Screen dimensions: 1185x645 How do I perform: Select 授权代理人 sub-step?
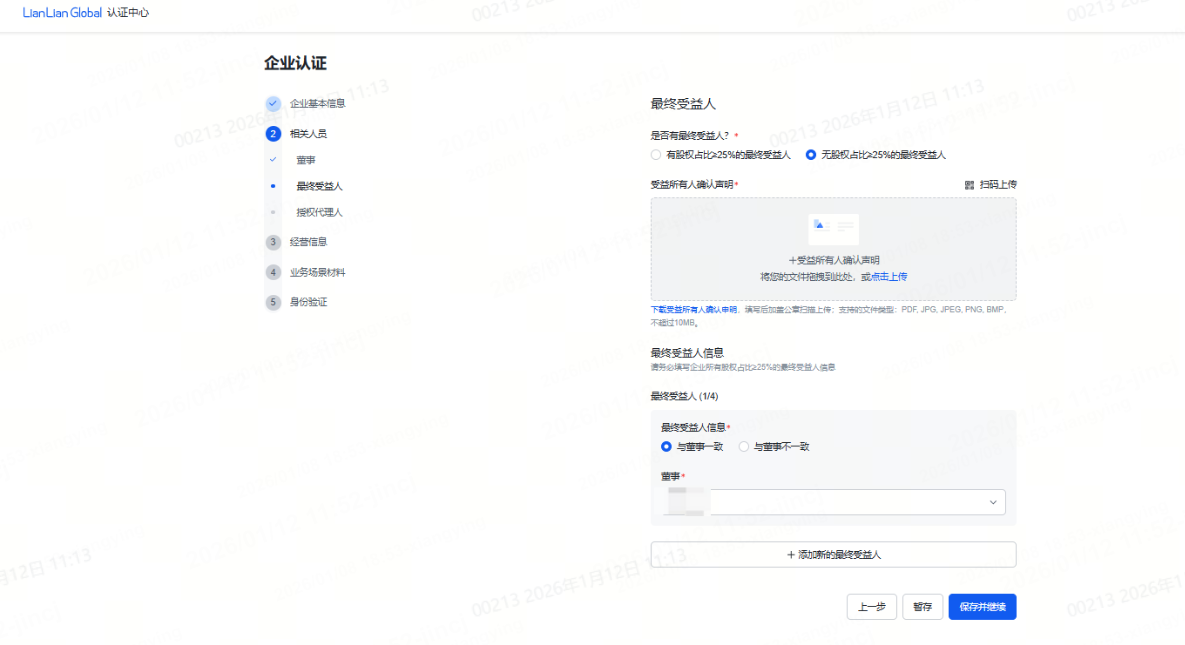(319, 212)
